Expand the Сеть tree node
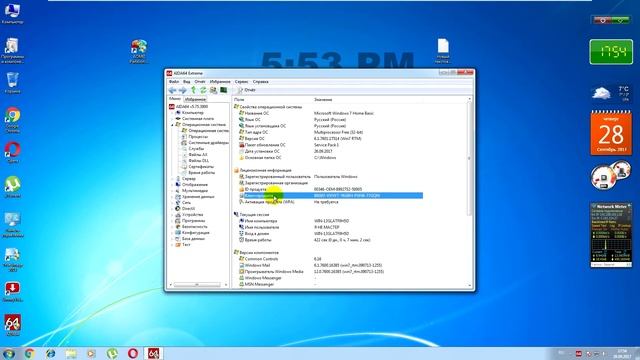Image resolution: width=640 pixels, height=360 pixels. 172,203
